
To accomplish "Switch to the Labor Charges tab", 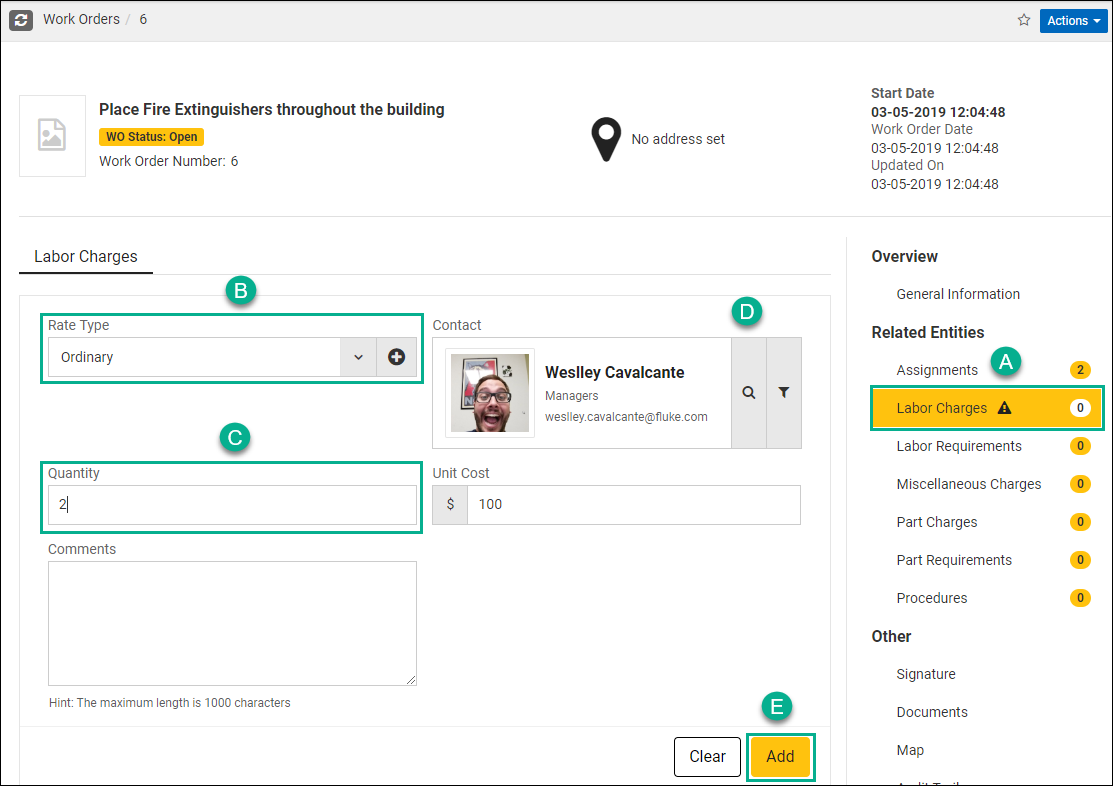I will coord(86,256).
